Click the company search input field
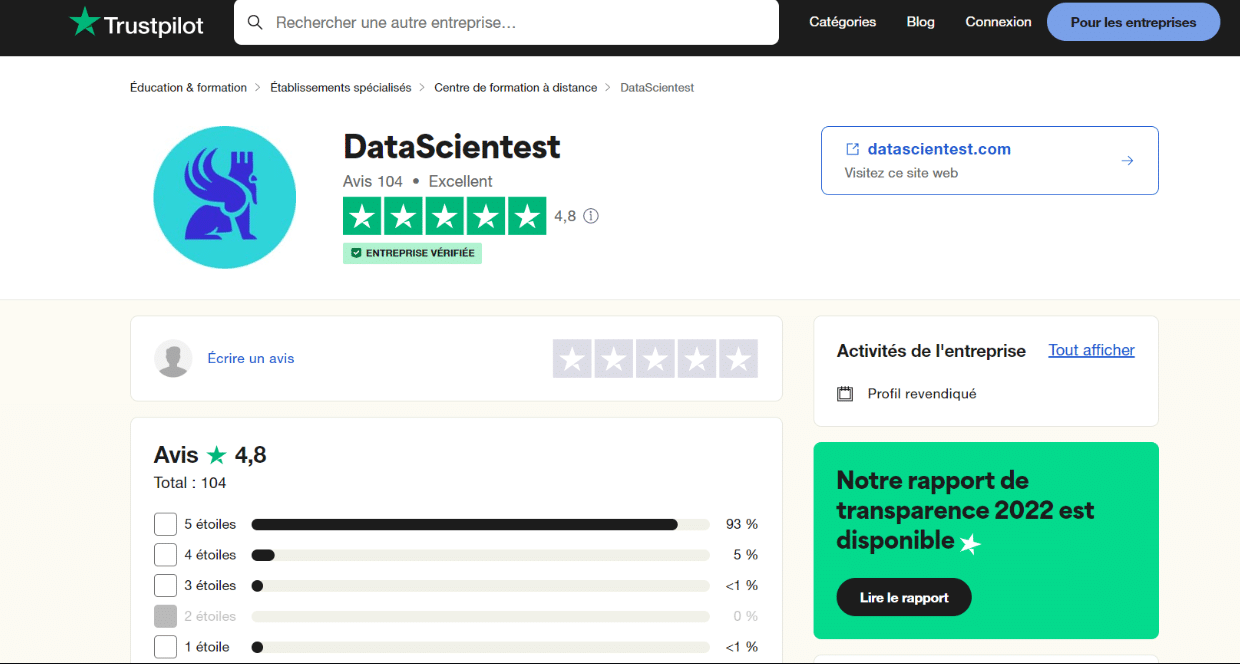Screen dimensions: 1240x664 (520, 22)
